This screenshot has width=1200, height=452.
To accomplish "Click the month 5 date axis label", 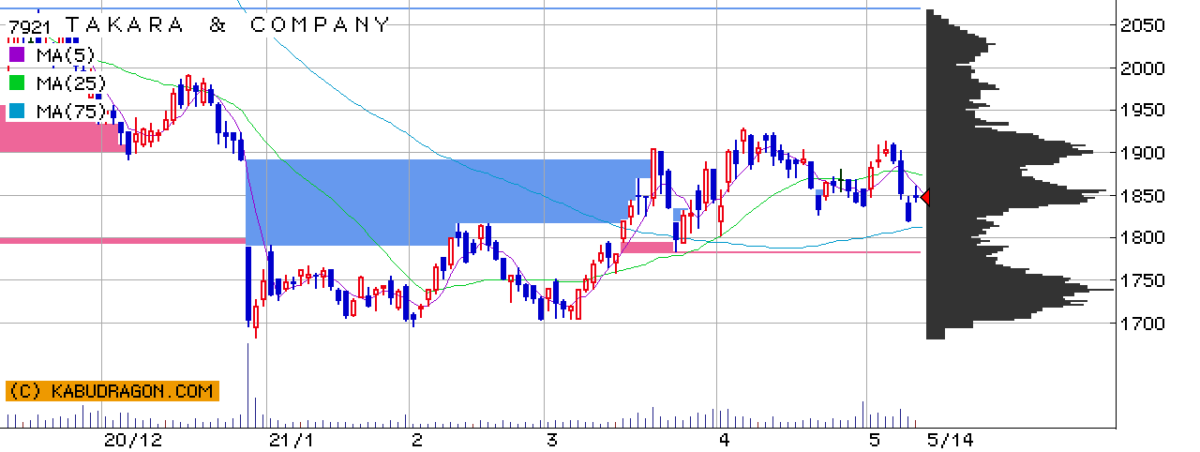I will [x=875, y=440].
